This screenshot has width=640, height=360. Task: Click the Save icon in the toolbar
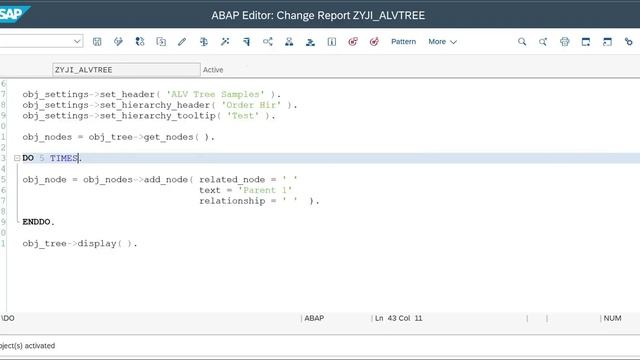coord(97,42)
